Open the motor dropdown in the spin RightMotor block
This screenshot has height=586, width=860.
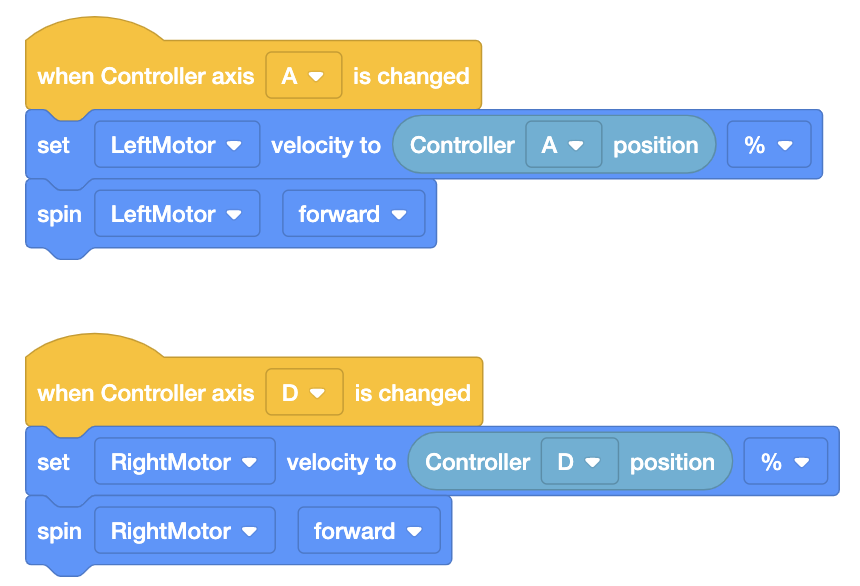[184, 530]
